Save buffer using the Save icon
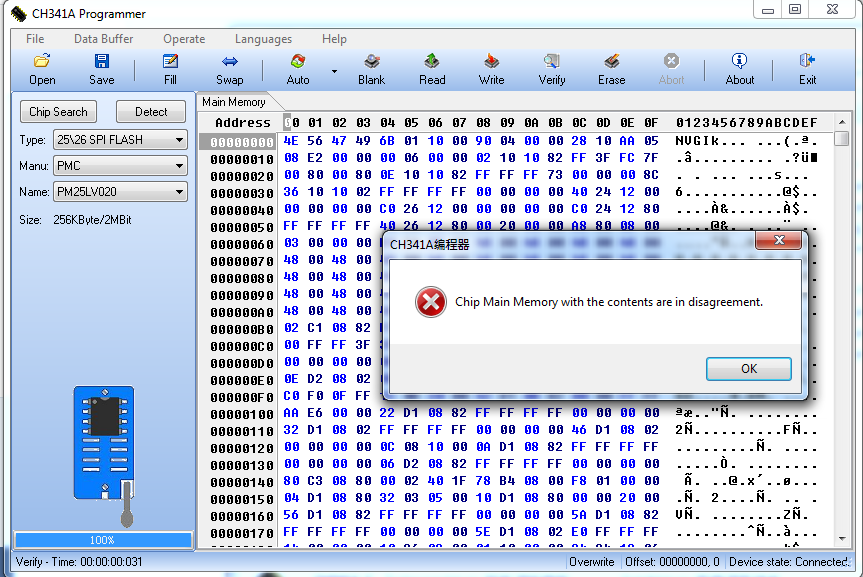The width and height of the screenshot is (863, 577). (102, 69)
